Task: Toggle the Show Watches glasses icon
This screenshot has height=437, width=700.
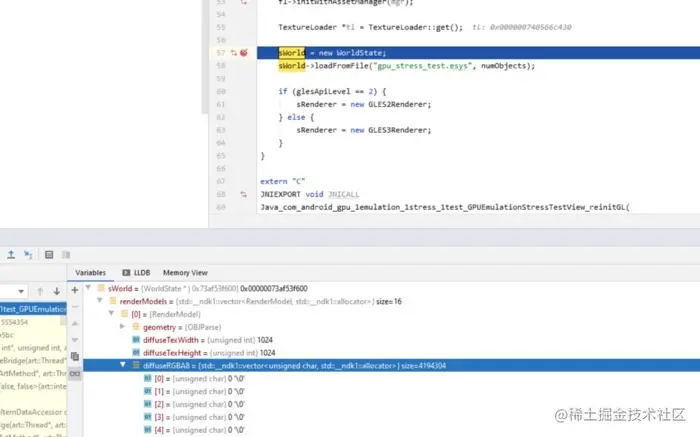Action: tap(75, 373)
